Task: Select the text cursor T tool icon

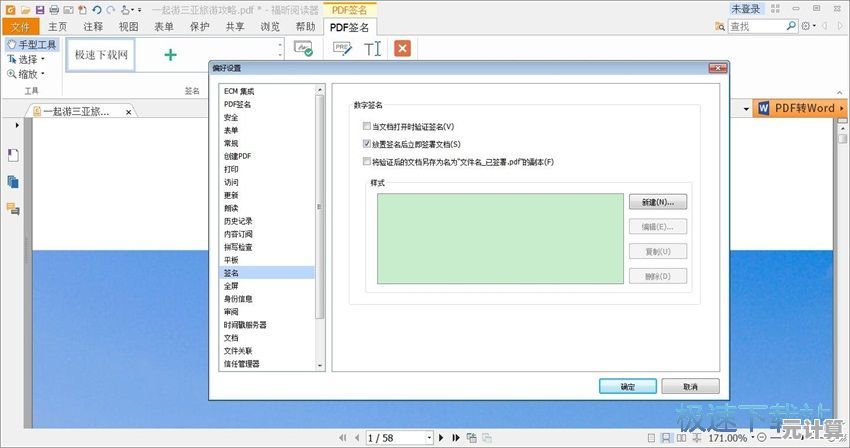Action: tap(372, 48)
